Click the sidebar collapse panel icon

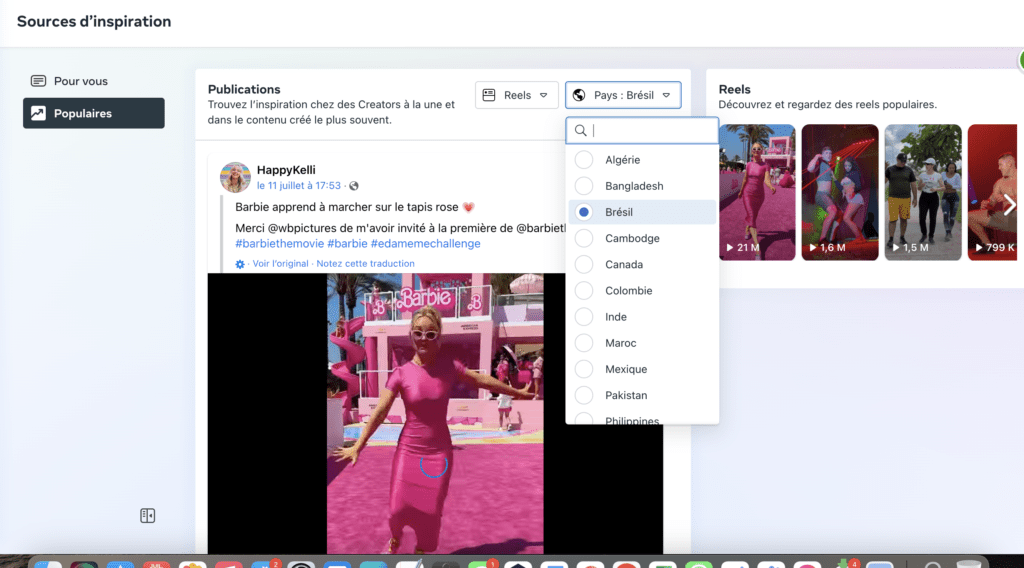click(148, 516)
